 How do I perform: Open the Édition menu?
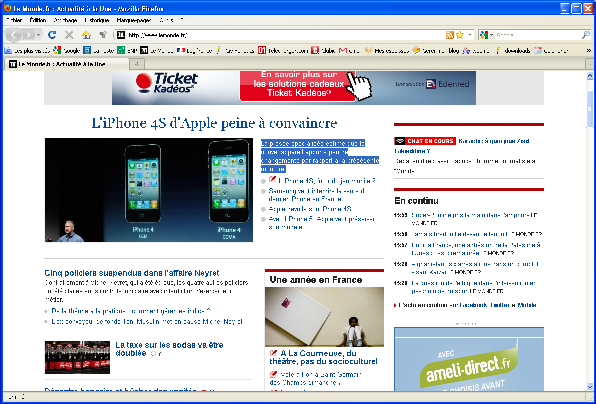point(38,20)
